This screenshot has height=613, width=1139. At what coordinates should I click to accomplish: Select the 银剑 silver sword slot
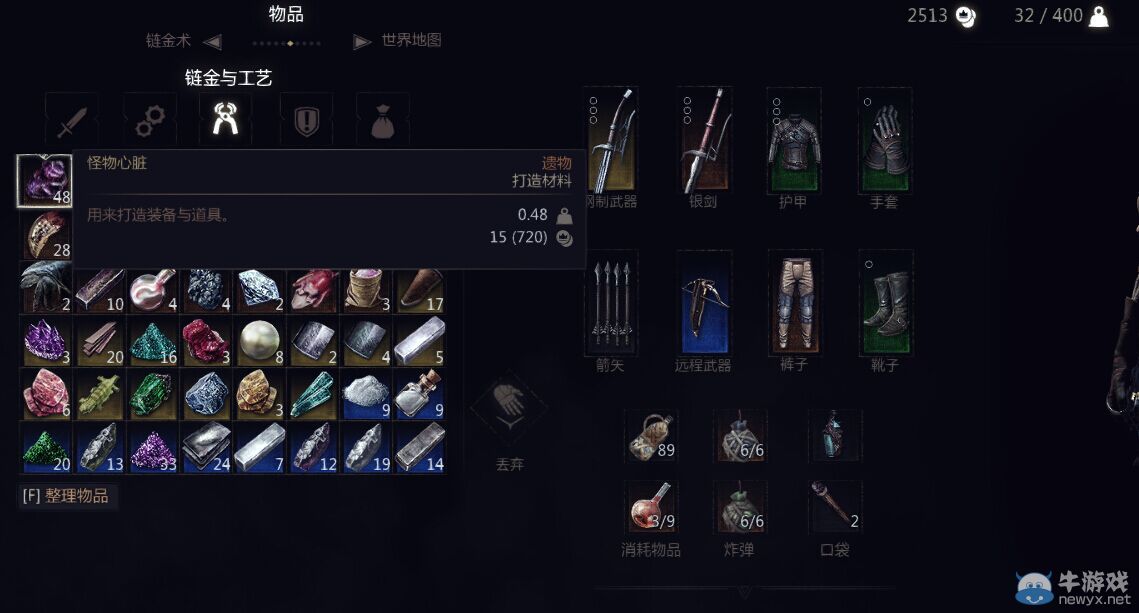703,140
